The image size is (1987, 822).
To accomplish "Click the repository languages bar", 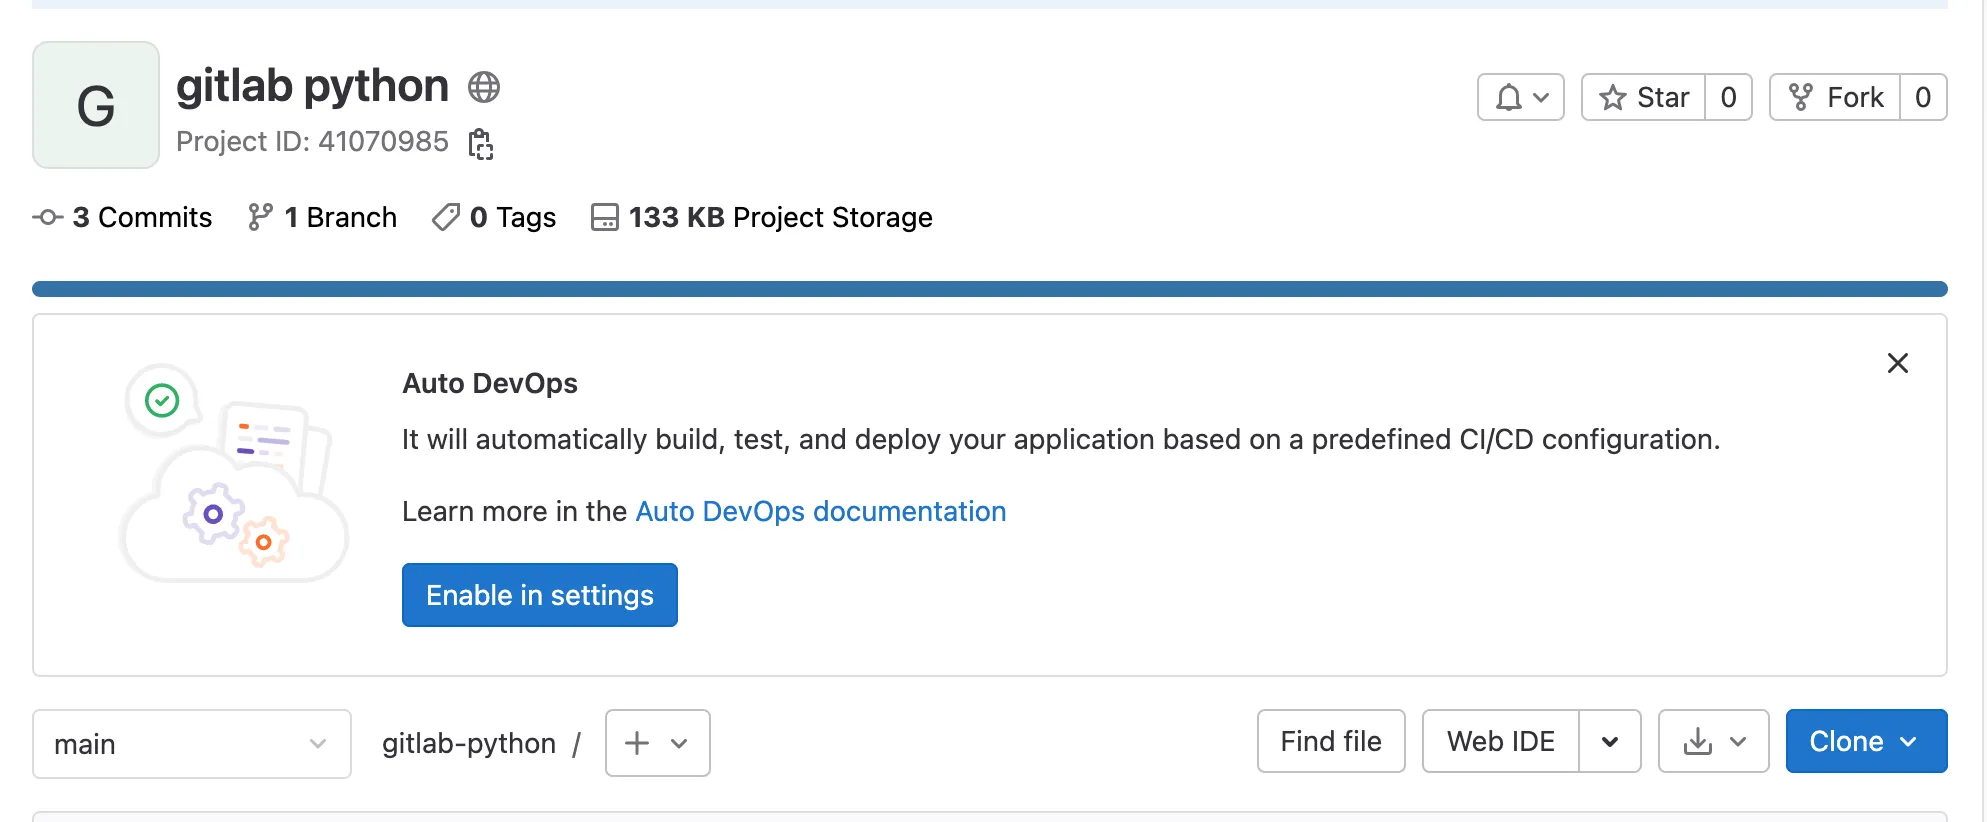I will click(x=990, y=289).
